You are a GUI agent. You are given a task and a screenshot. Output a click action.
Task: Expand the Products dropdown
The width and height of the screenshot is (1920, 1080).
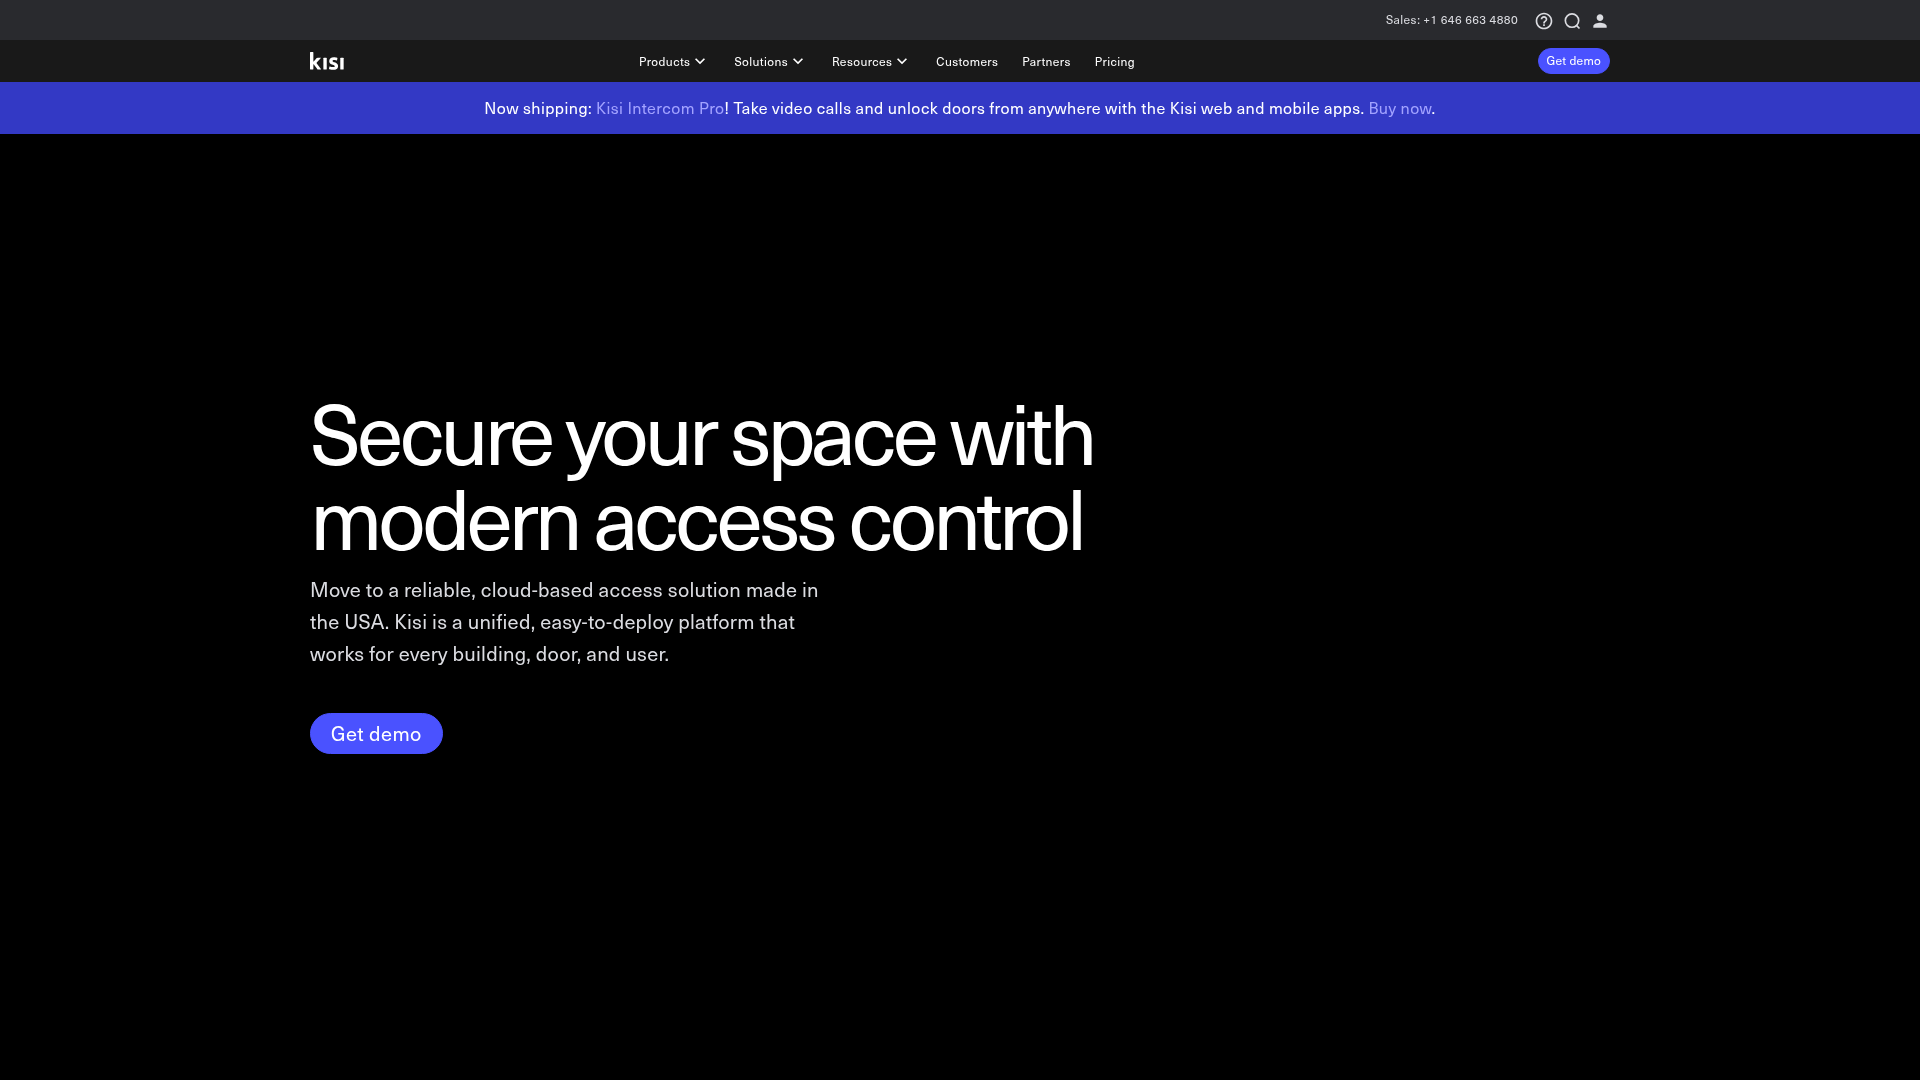tap(671, 61)
